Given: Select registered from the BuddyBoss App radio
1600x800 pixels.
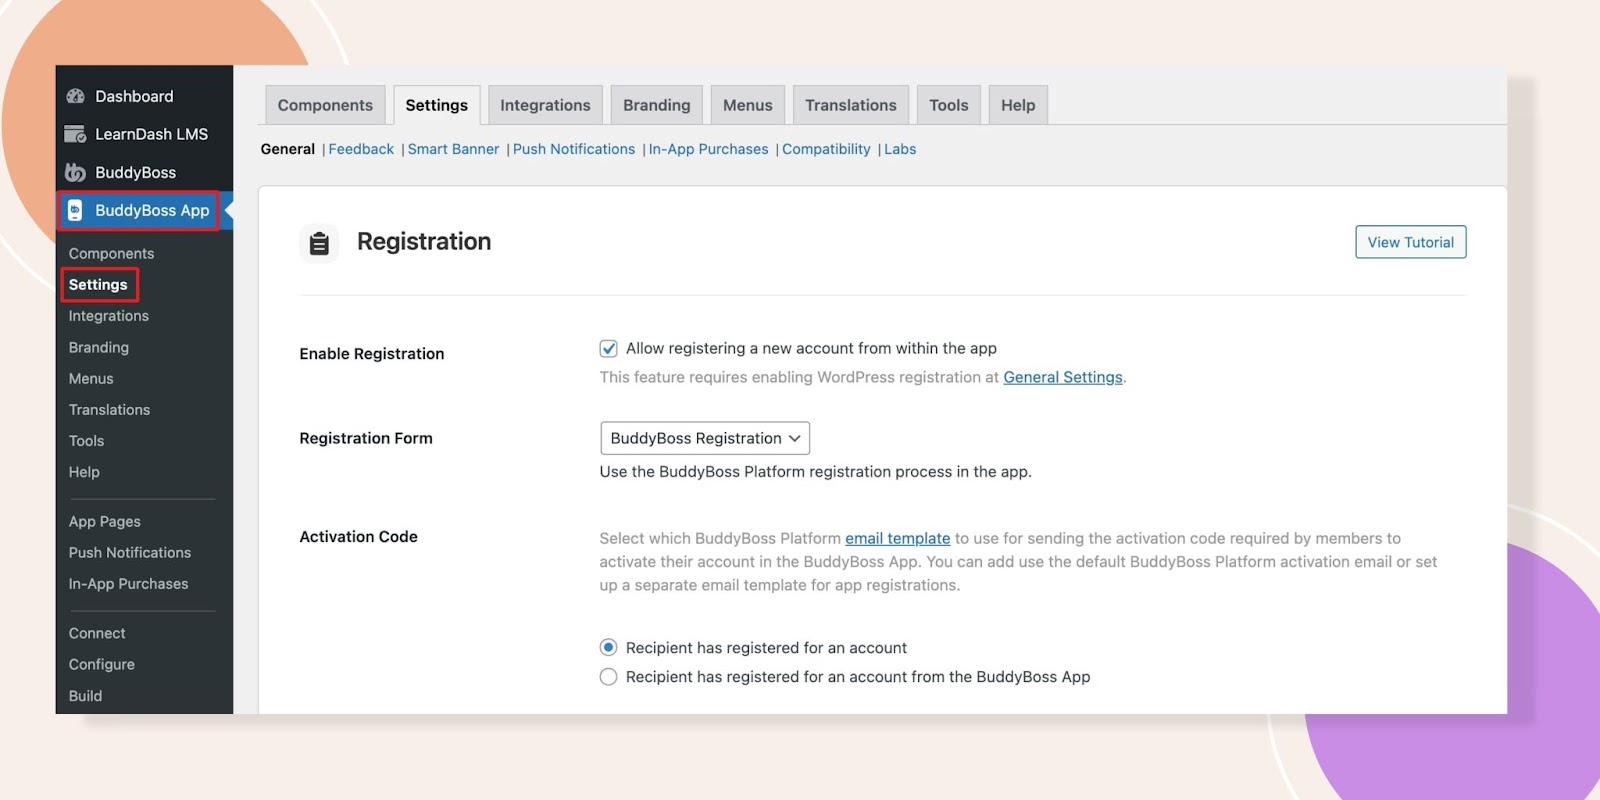Looking at the screenshot, I should 608,677.
